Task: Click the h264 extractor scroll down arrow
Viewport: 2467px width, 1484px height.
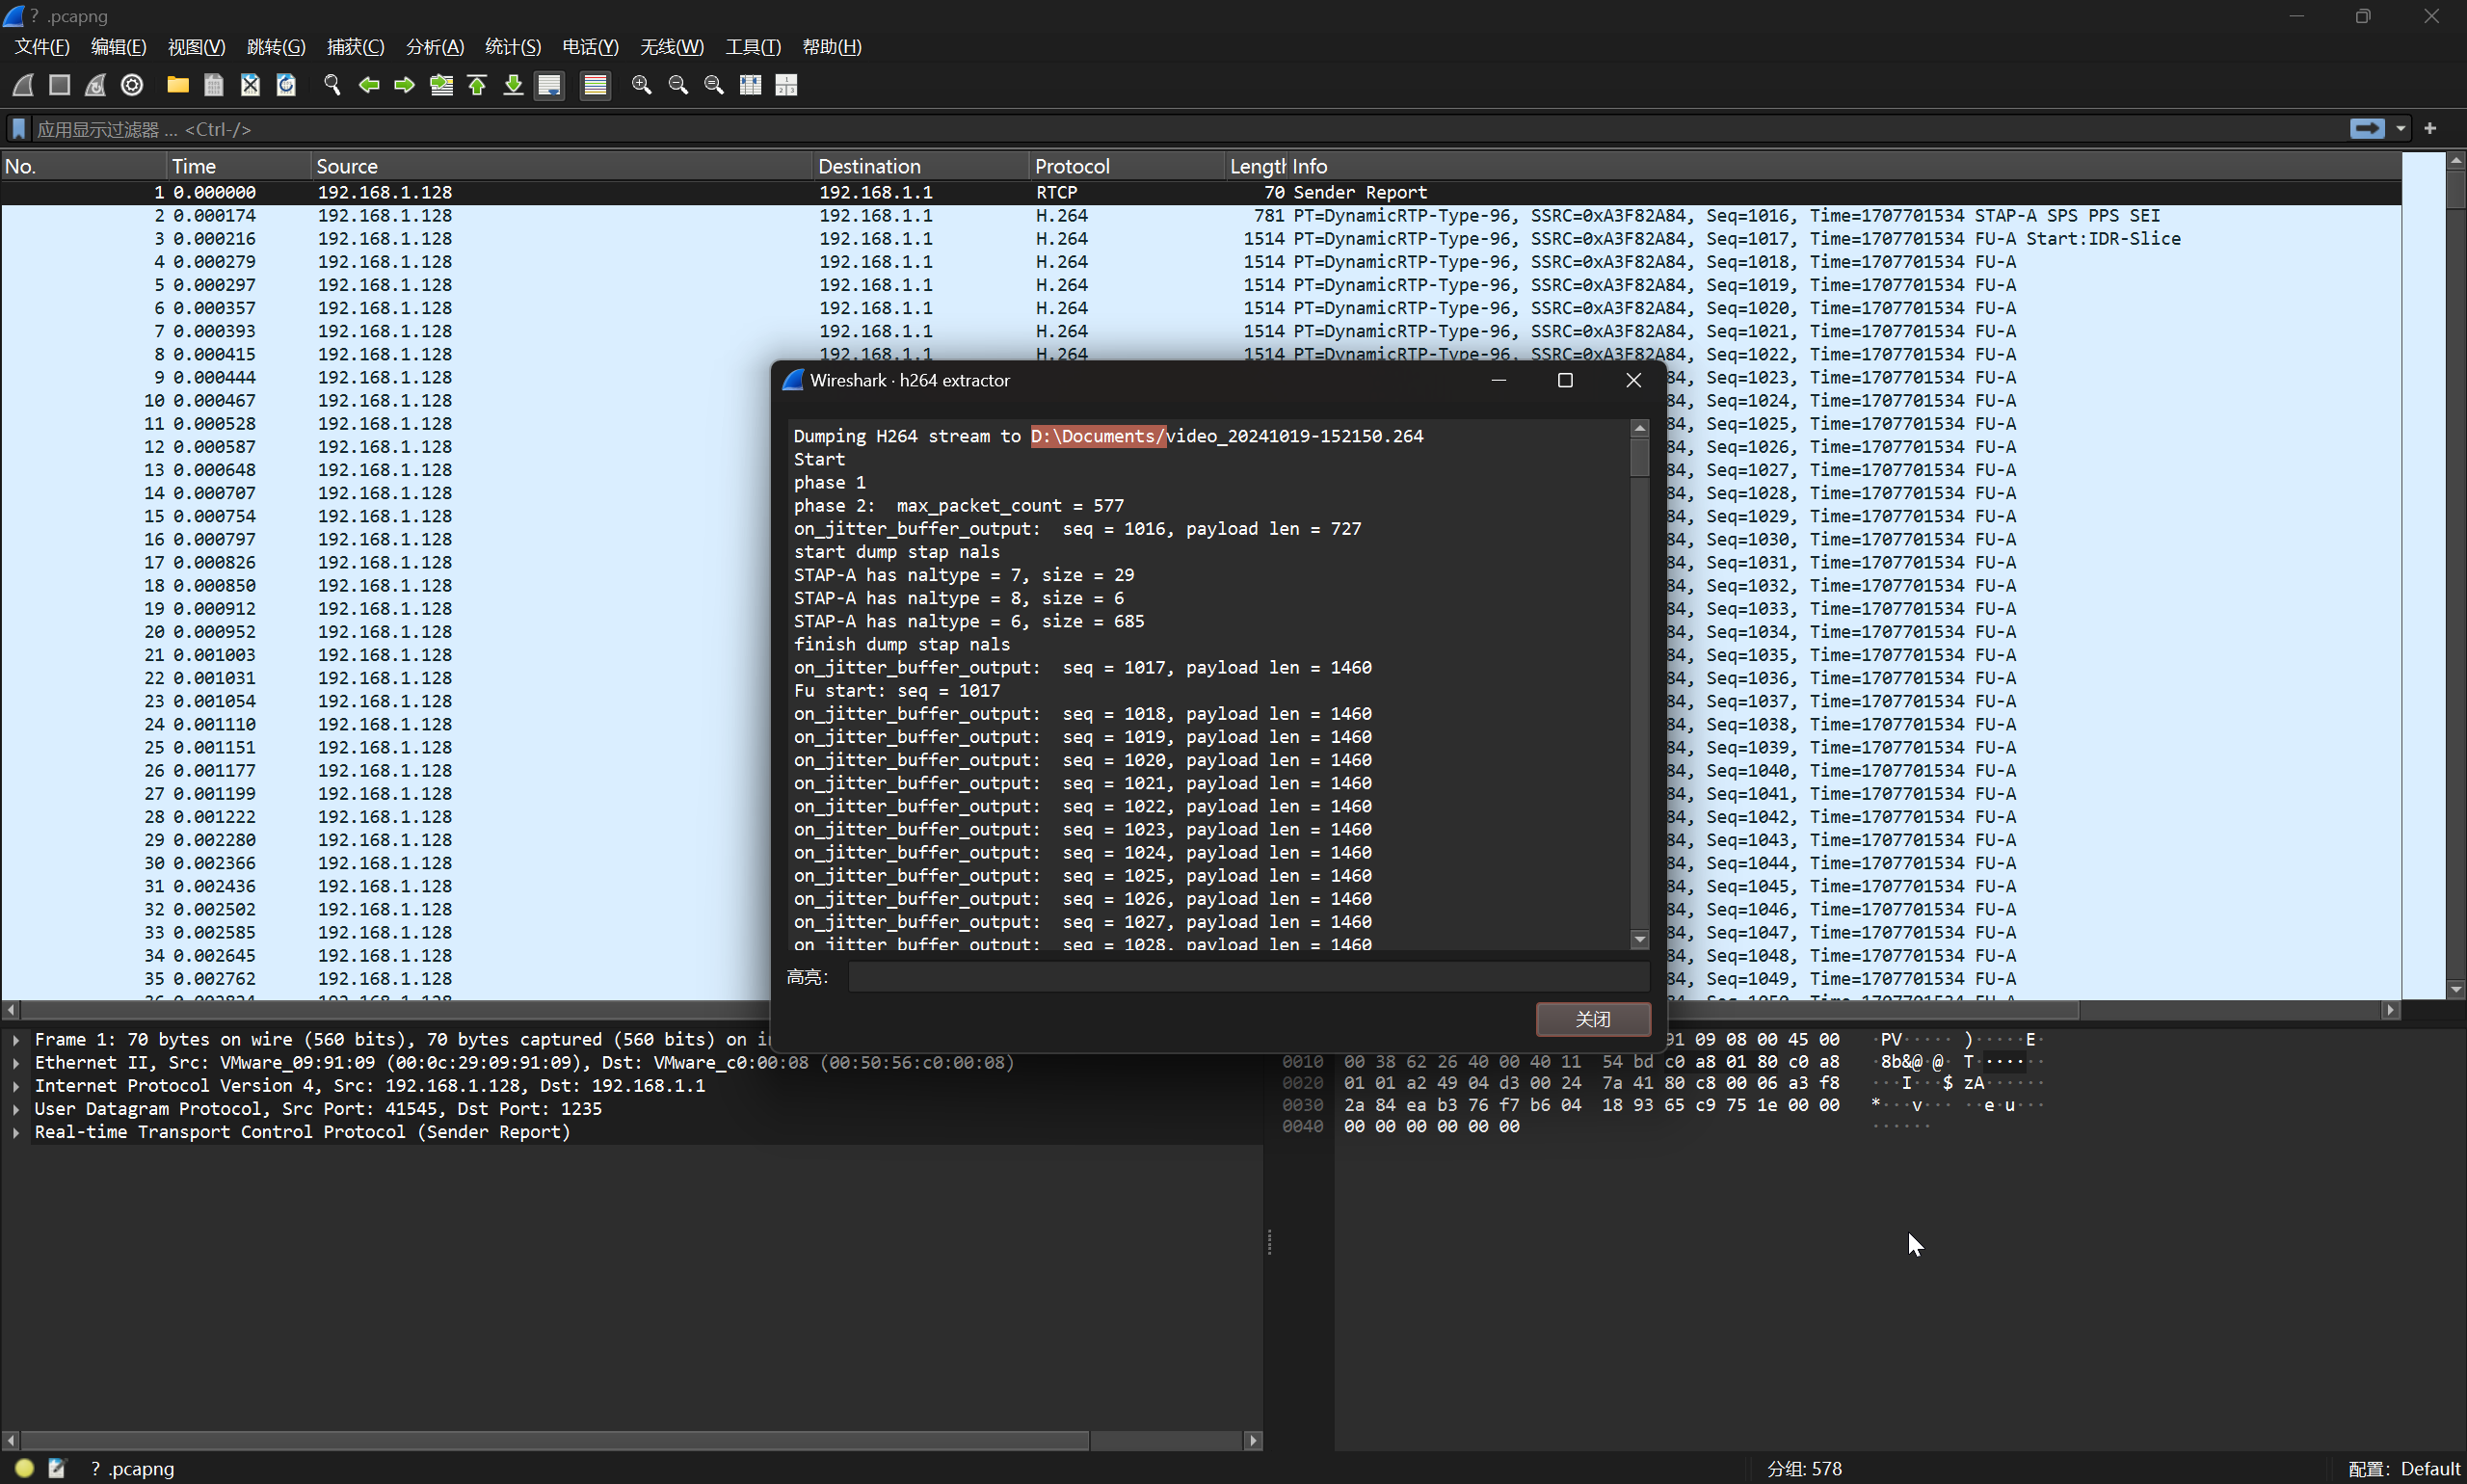Action: click(x=1639, y=940)
